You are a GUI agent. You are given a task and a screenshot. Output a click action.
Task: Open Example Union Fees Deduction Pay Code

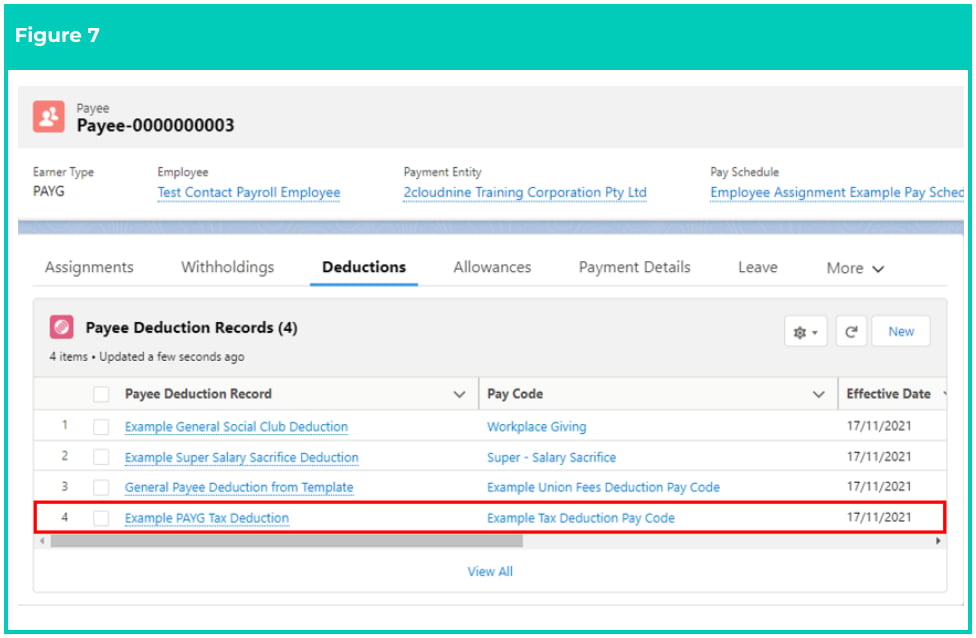click(x=603, y=487)
